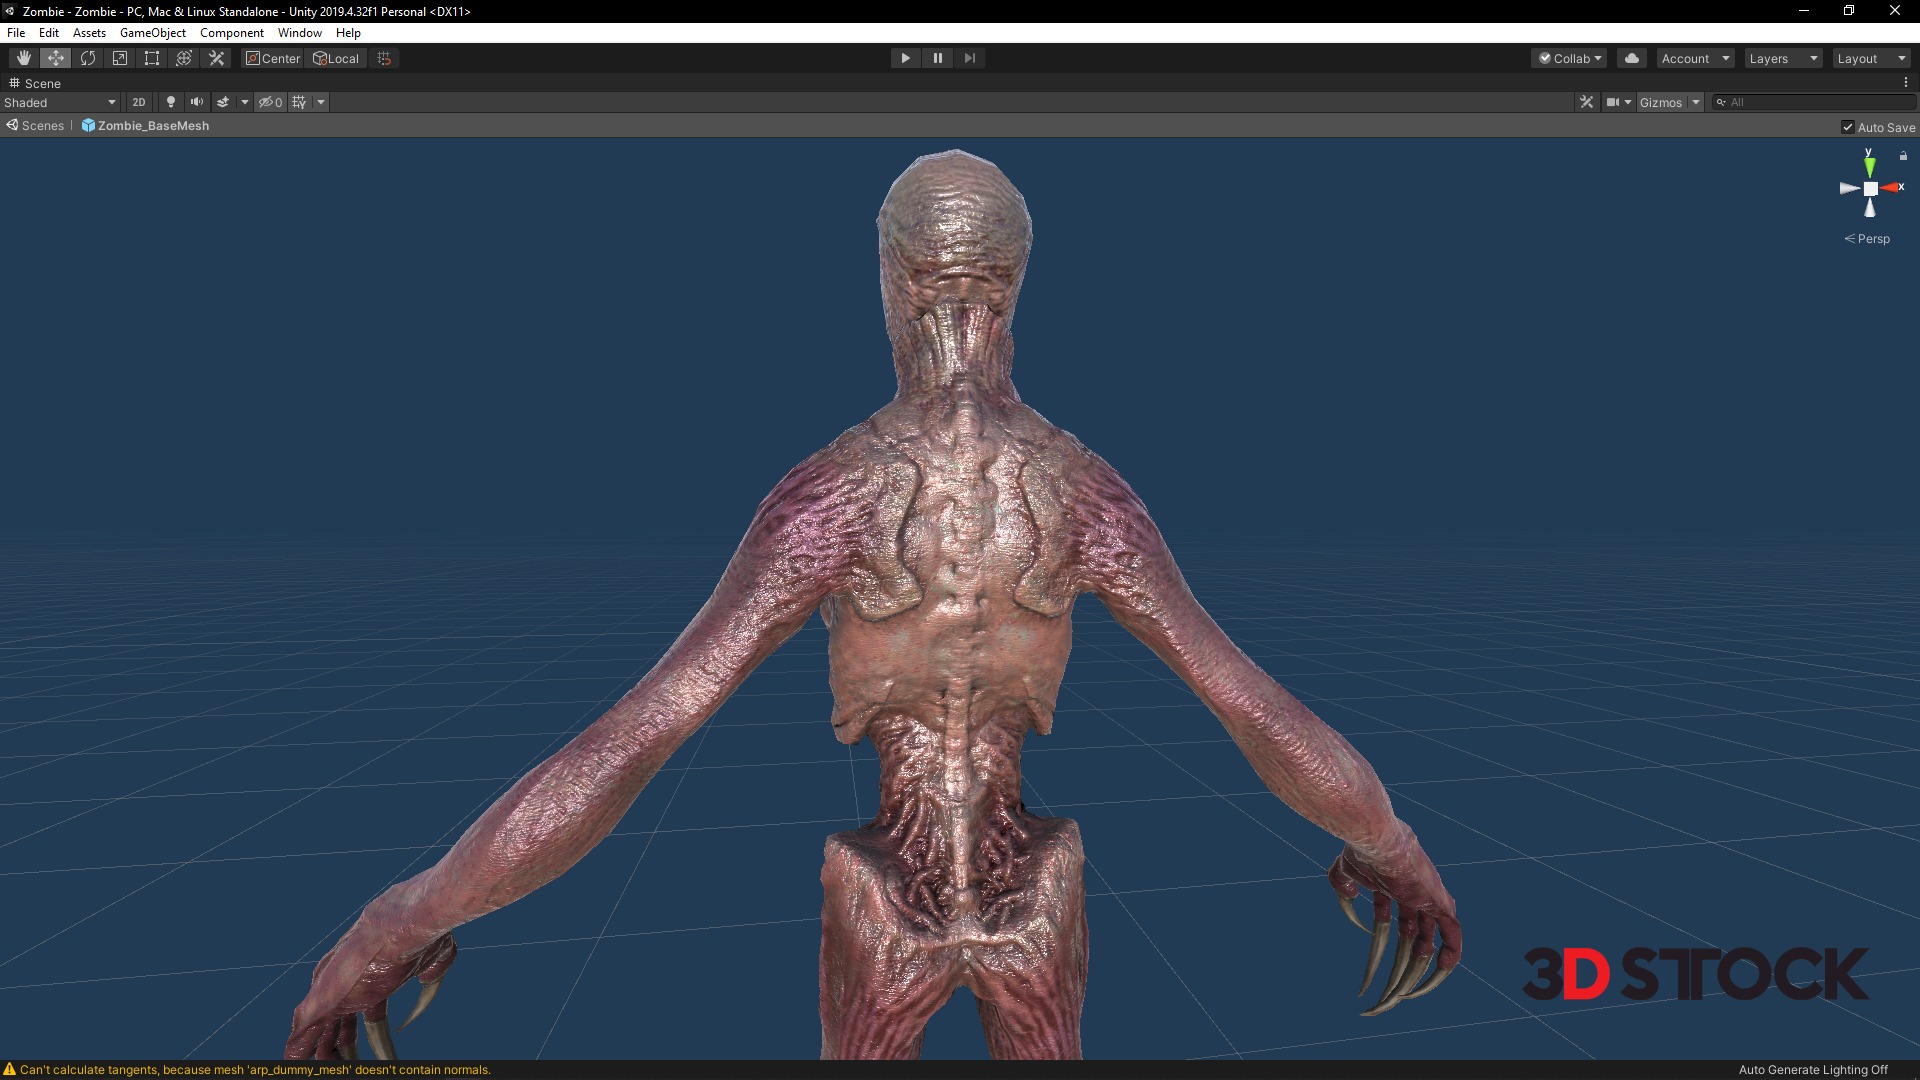Select the Rotate tool
The width and height of the screenshot is (1920, 1080).
pyautogui.click(x=88, y=58)
